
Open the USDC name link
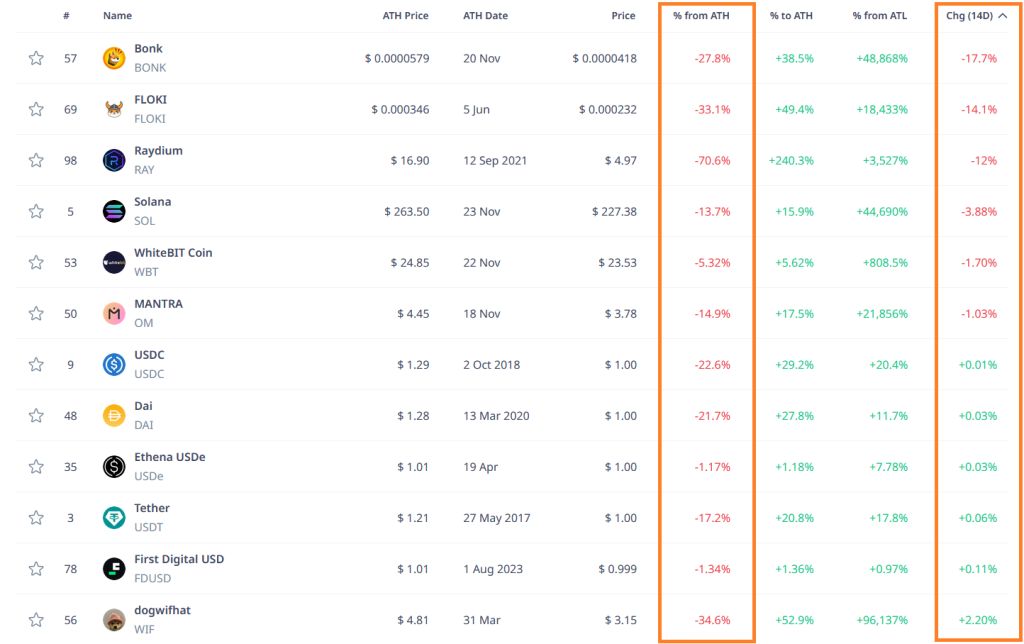(150, 355)
